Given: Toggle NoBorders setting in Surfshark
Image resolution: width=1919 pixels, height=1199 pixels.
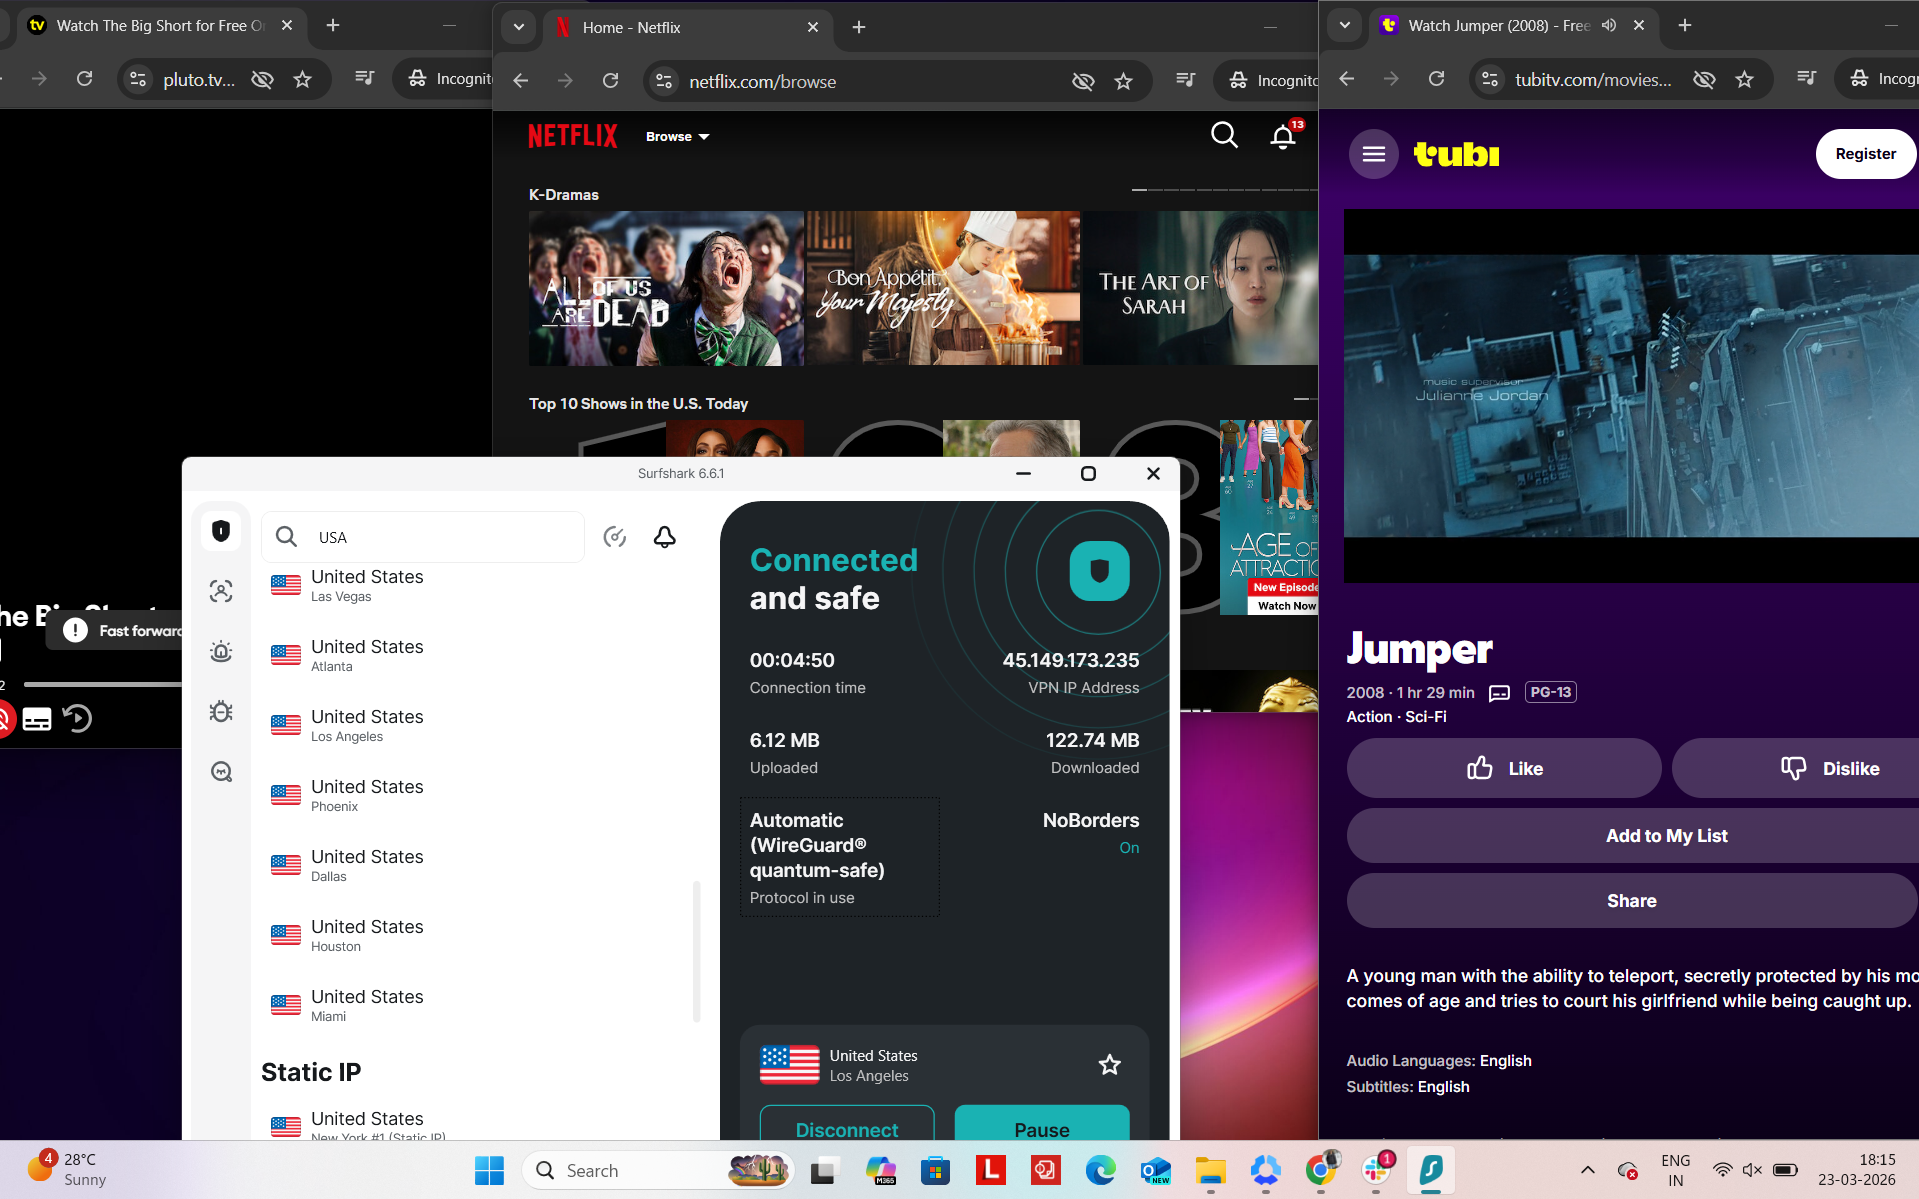Looking at the screenshot, I should point(1090,832).
